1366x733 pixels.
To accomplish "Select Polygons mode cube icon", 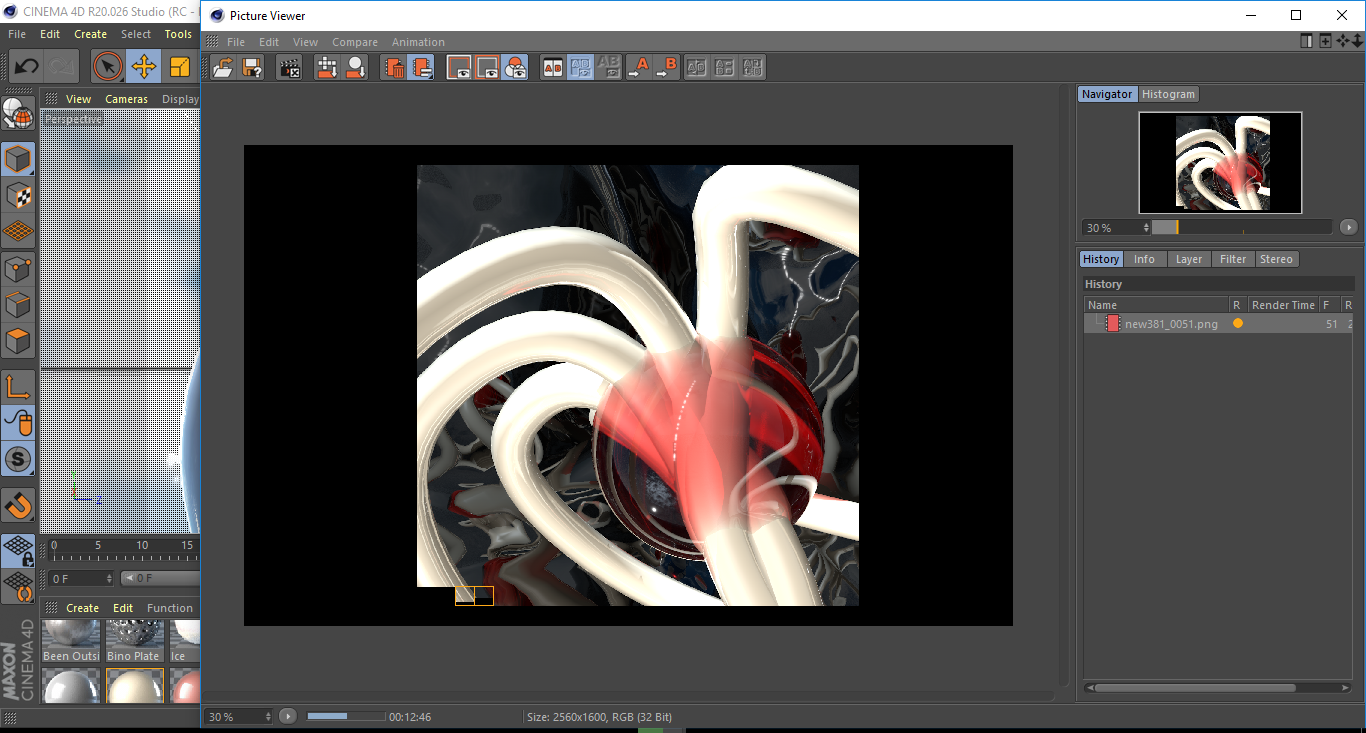I will (18, 341).
